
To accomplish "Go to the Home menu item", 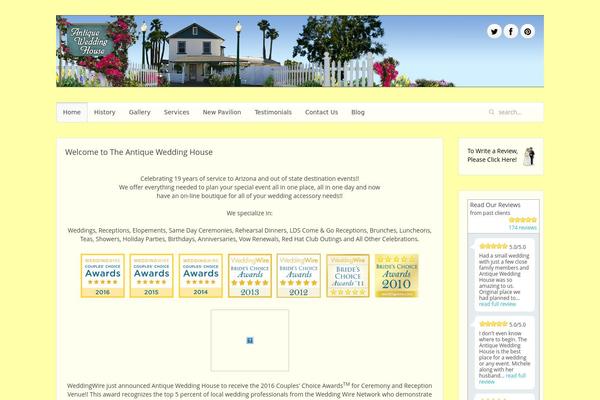I will 72,112.
